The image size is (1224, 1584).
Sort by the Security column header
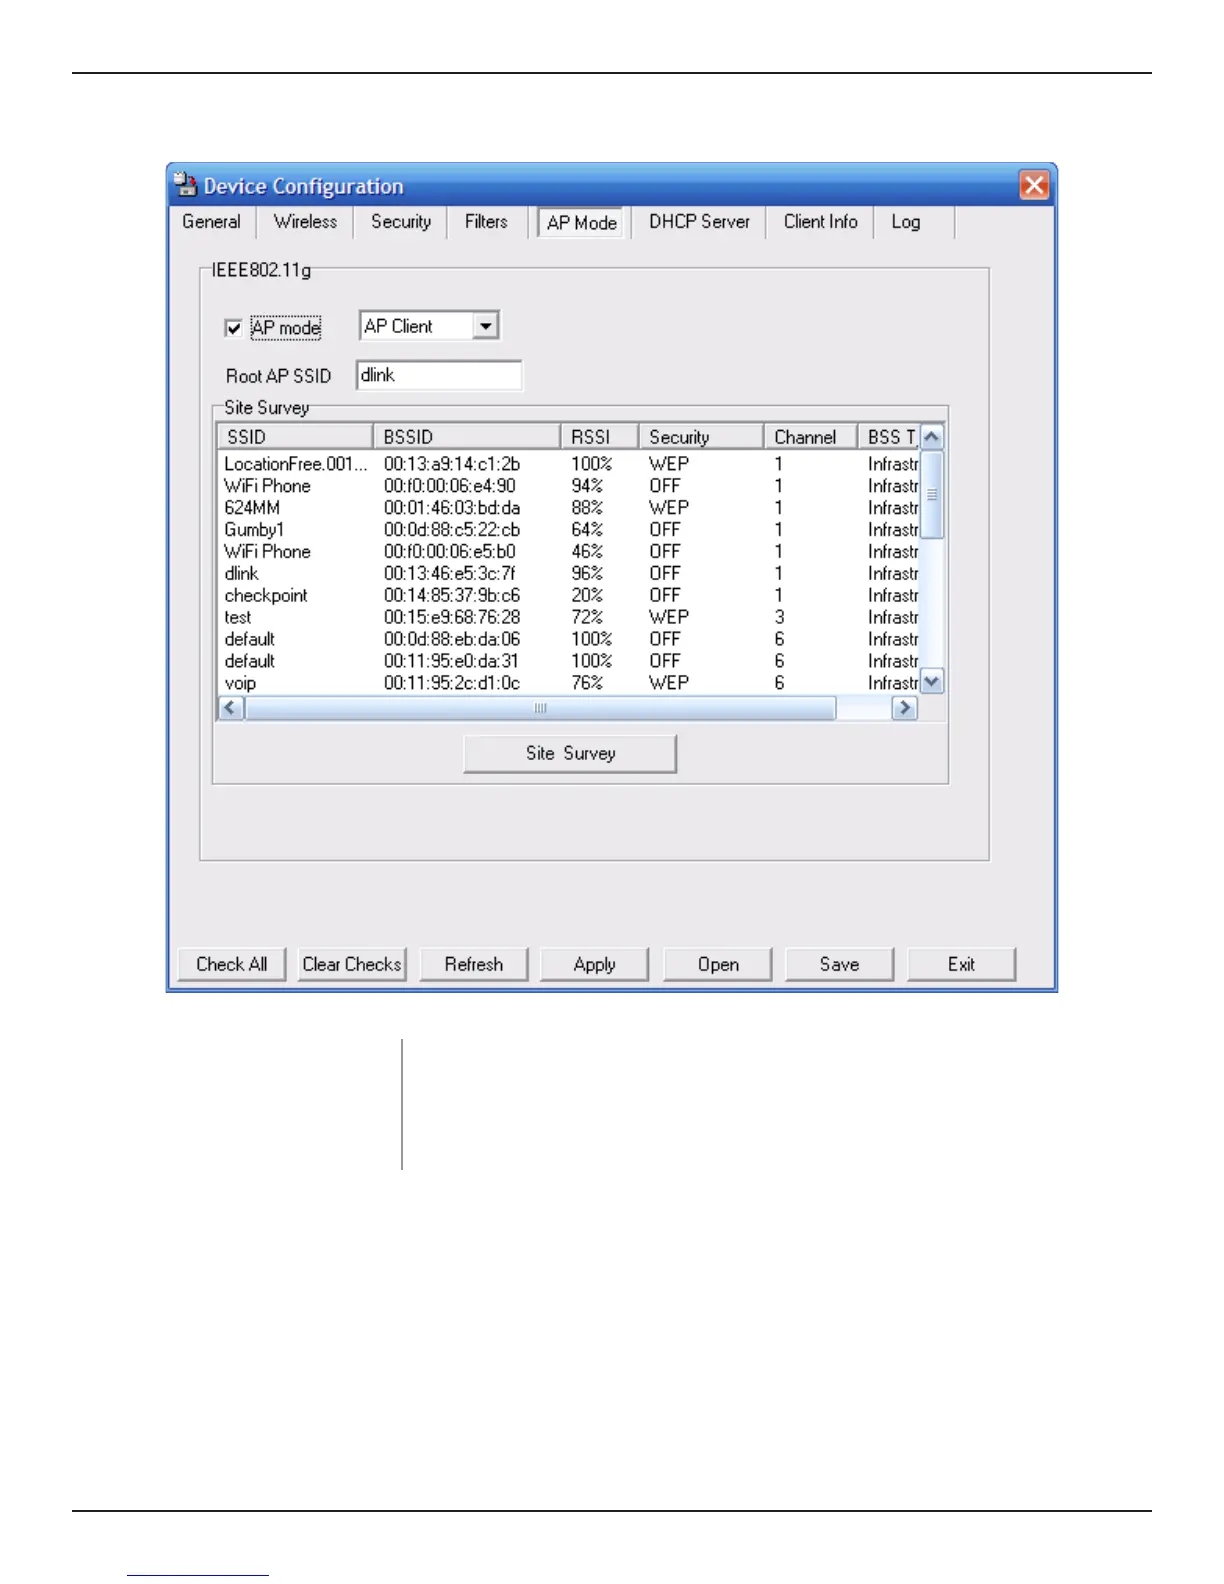pos(701,437)
